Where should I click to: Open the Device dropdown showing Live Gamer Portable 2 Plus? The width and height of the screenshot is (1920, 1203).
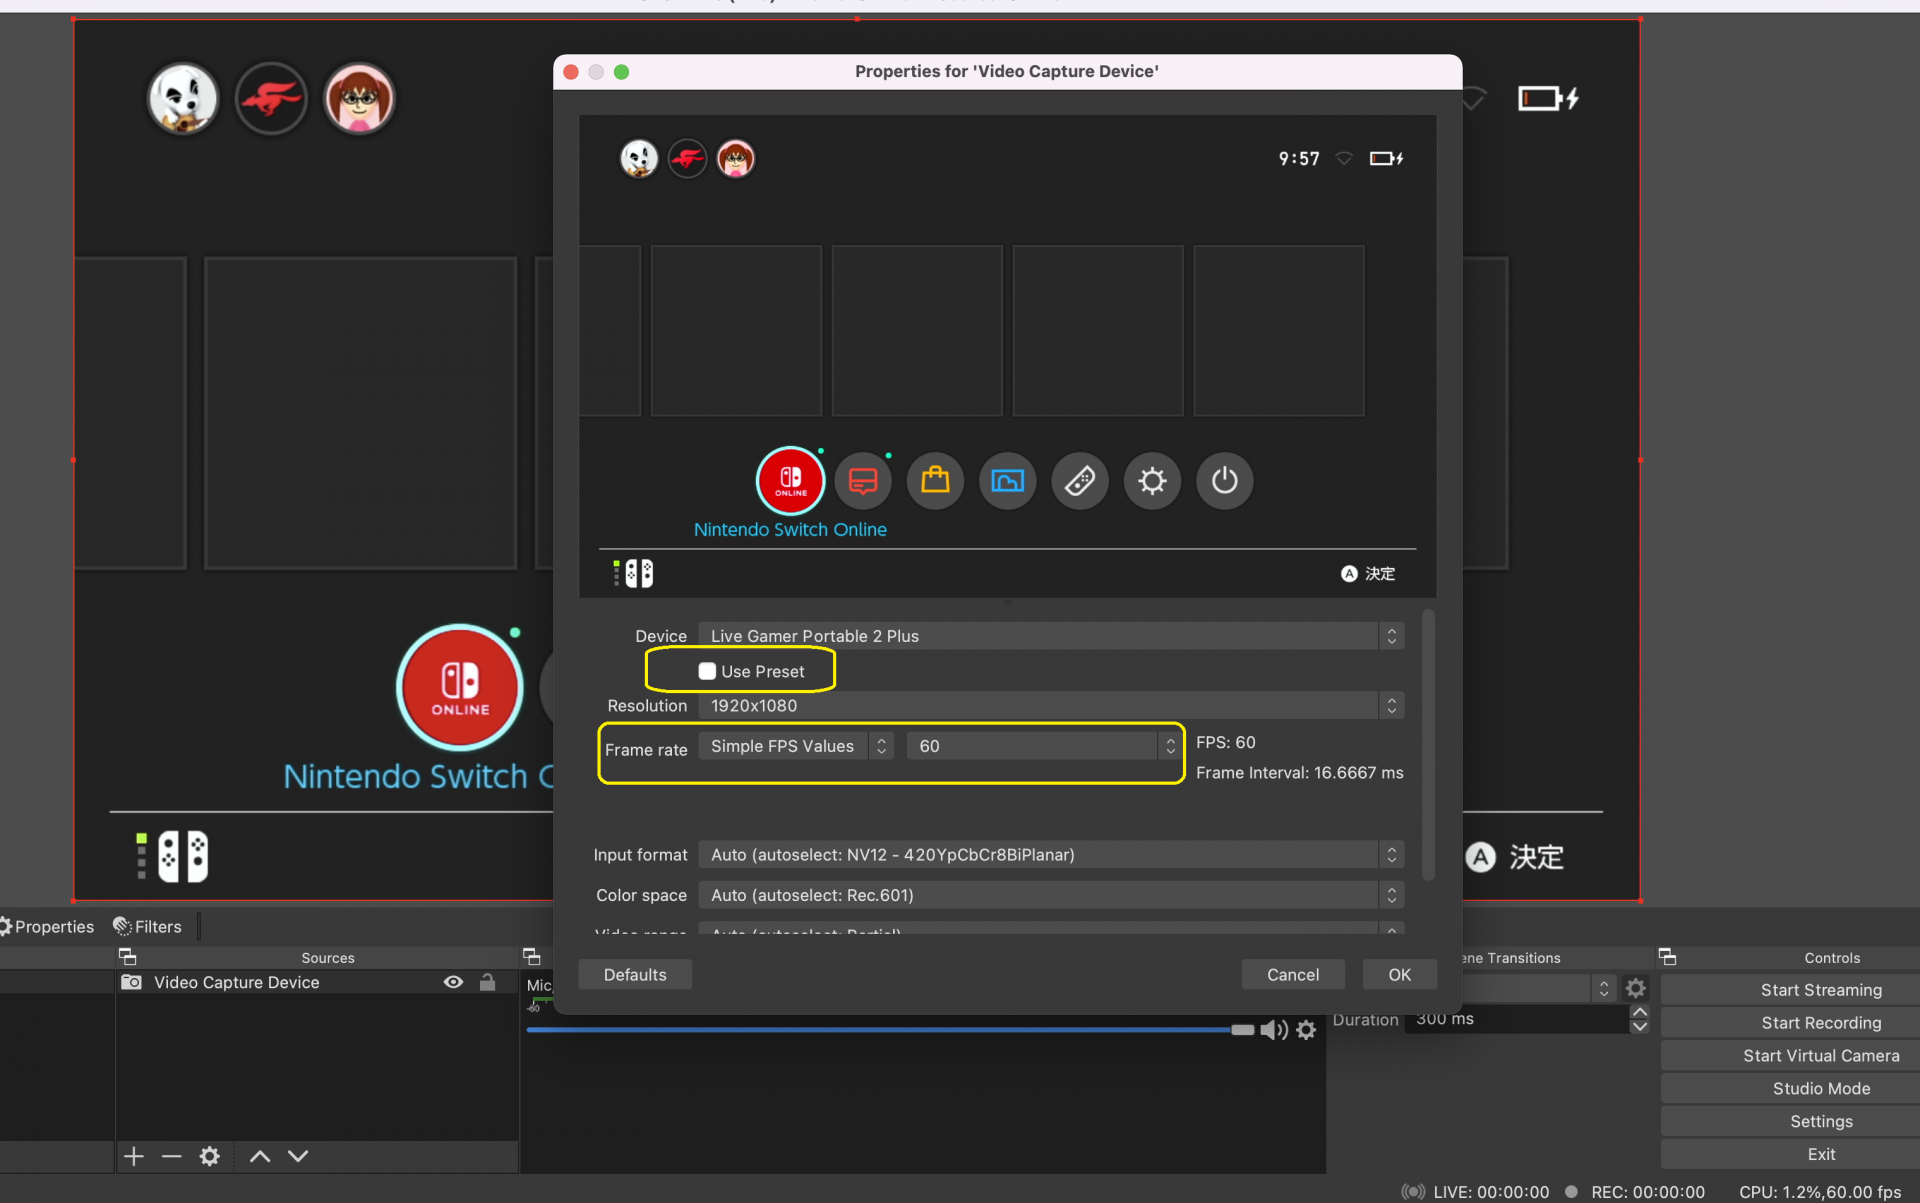point(1051,636)
